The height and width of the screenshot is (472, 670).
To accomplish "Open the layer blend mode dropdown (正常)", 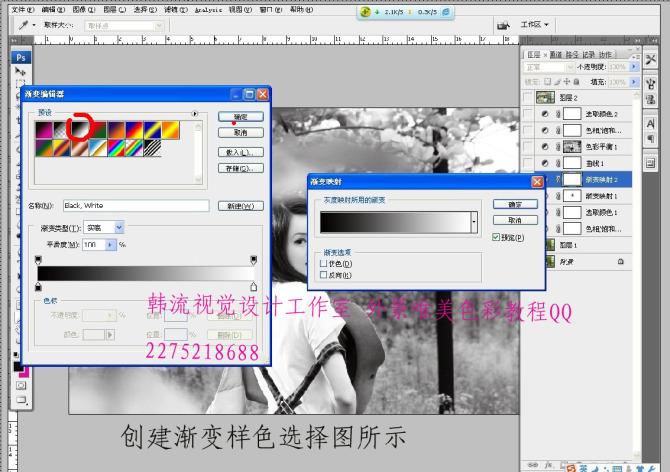I will point(549,67).
